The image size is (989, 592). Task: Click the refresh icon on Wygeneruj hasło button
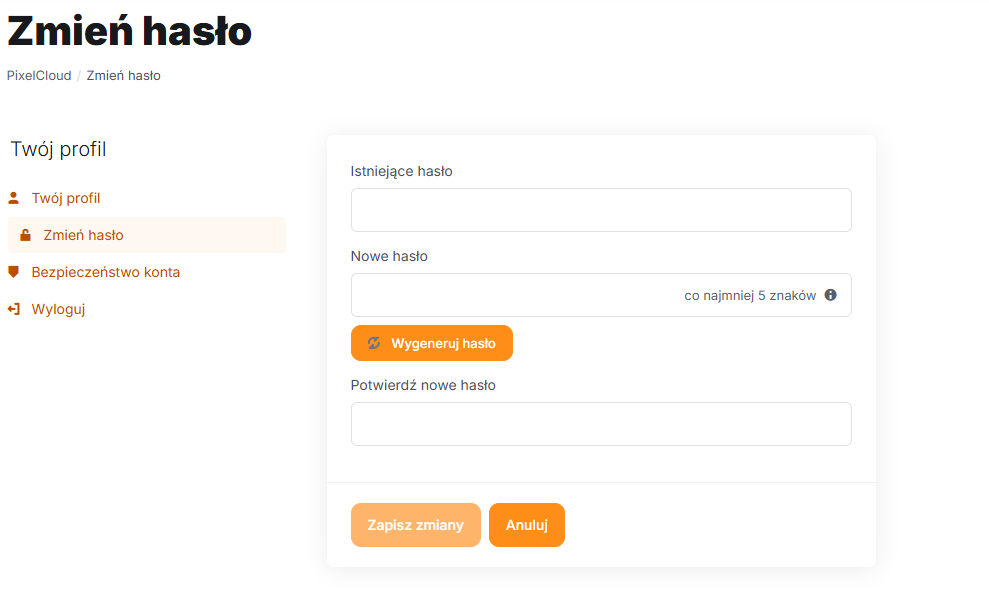point(374,343)
